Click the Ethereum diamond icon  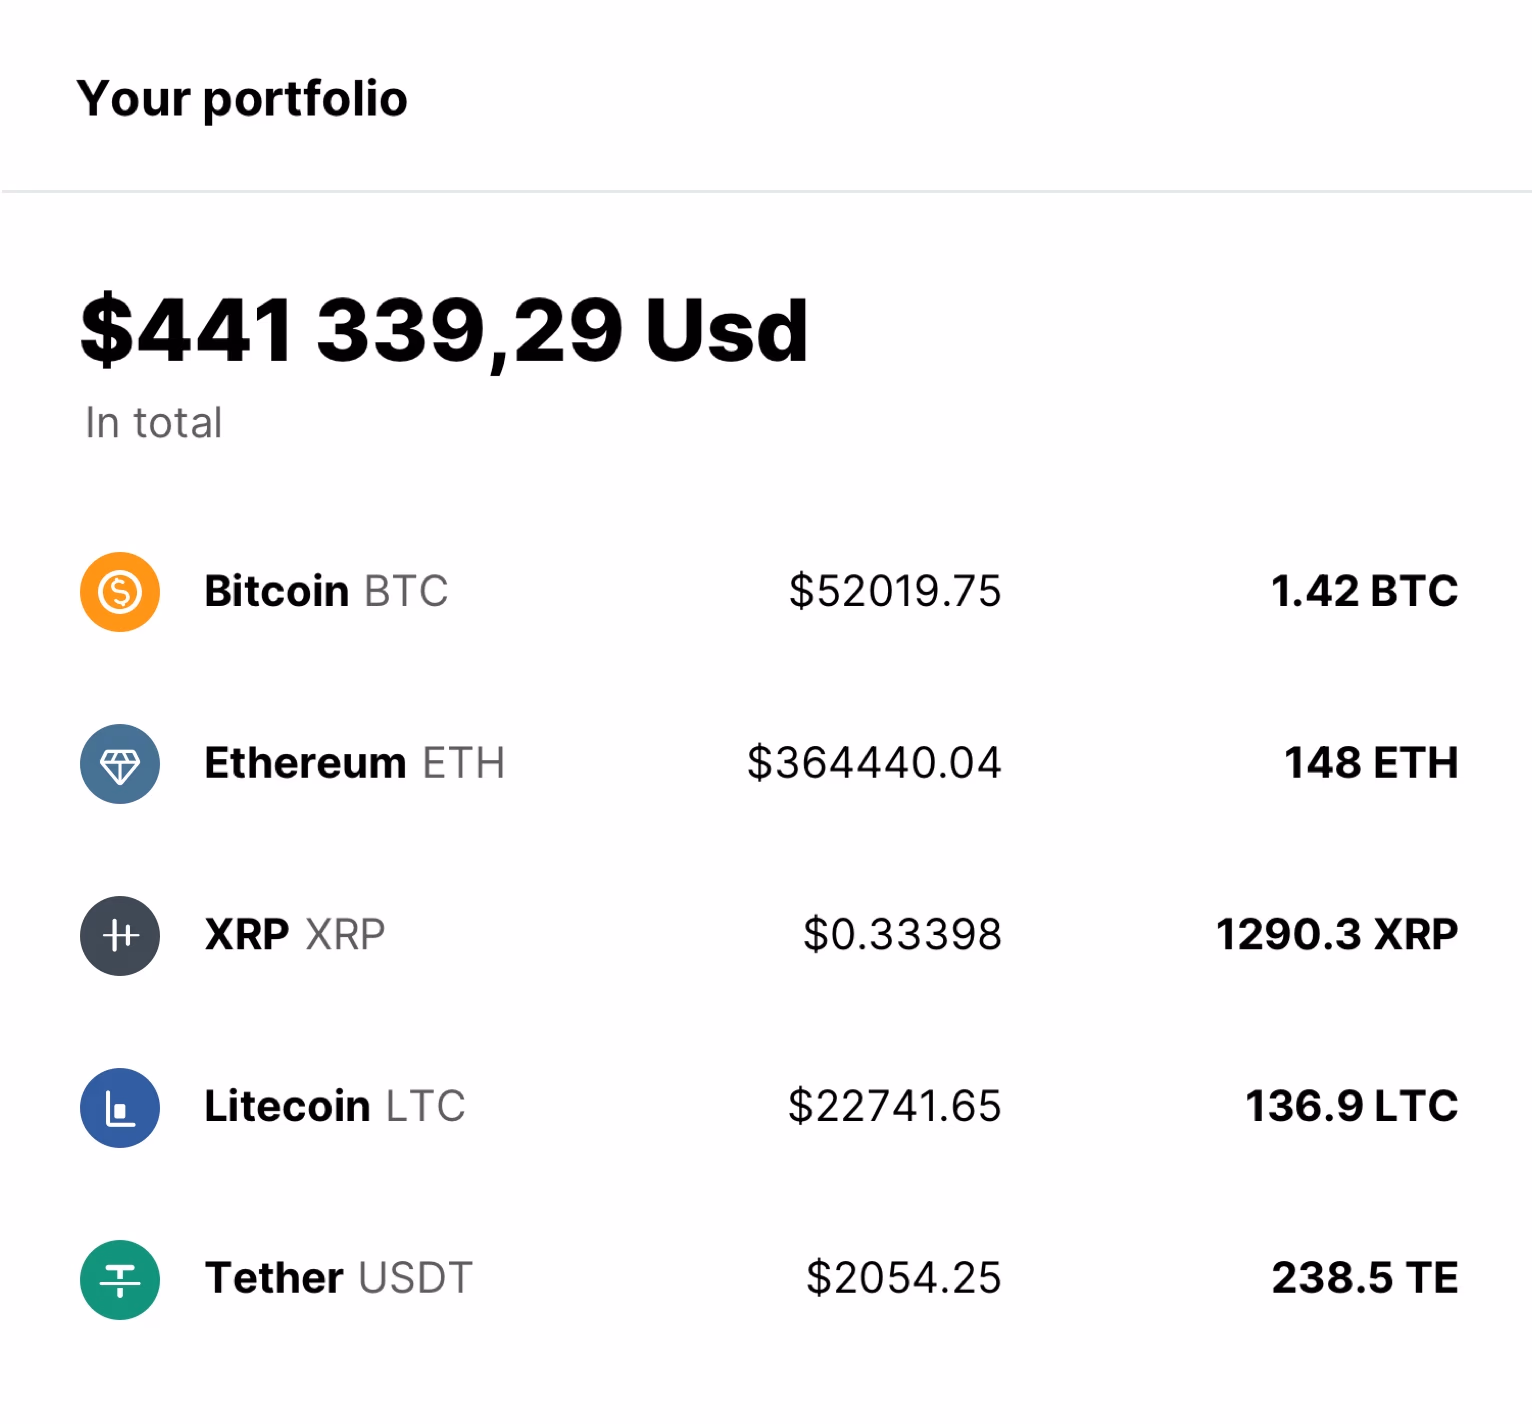tap(120, 764)
